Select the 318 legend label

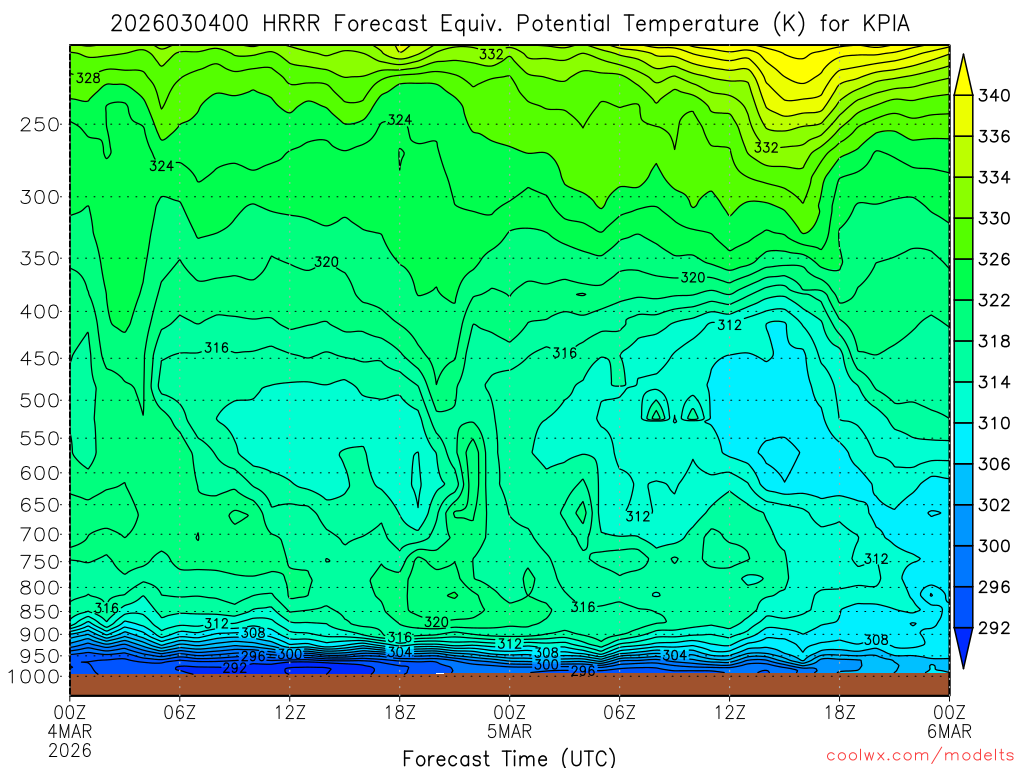click(x=993, y=341)
